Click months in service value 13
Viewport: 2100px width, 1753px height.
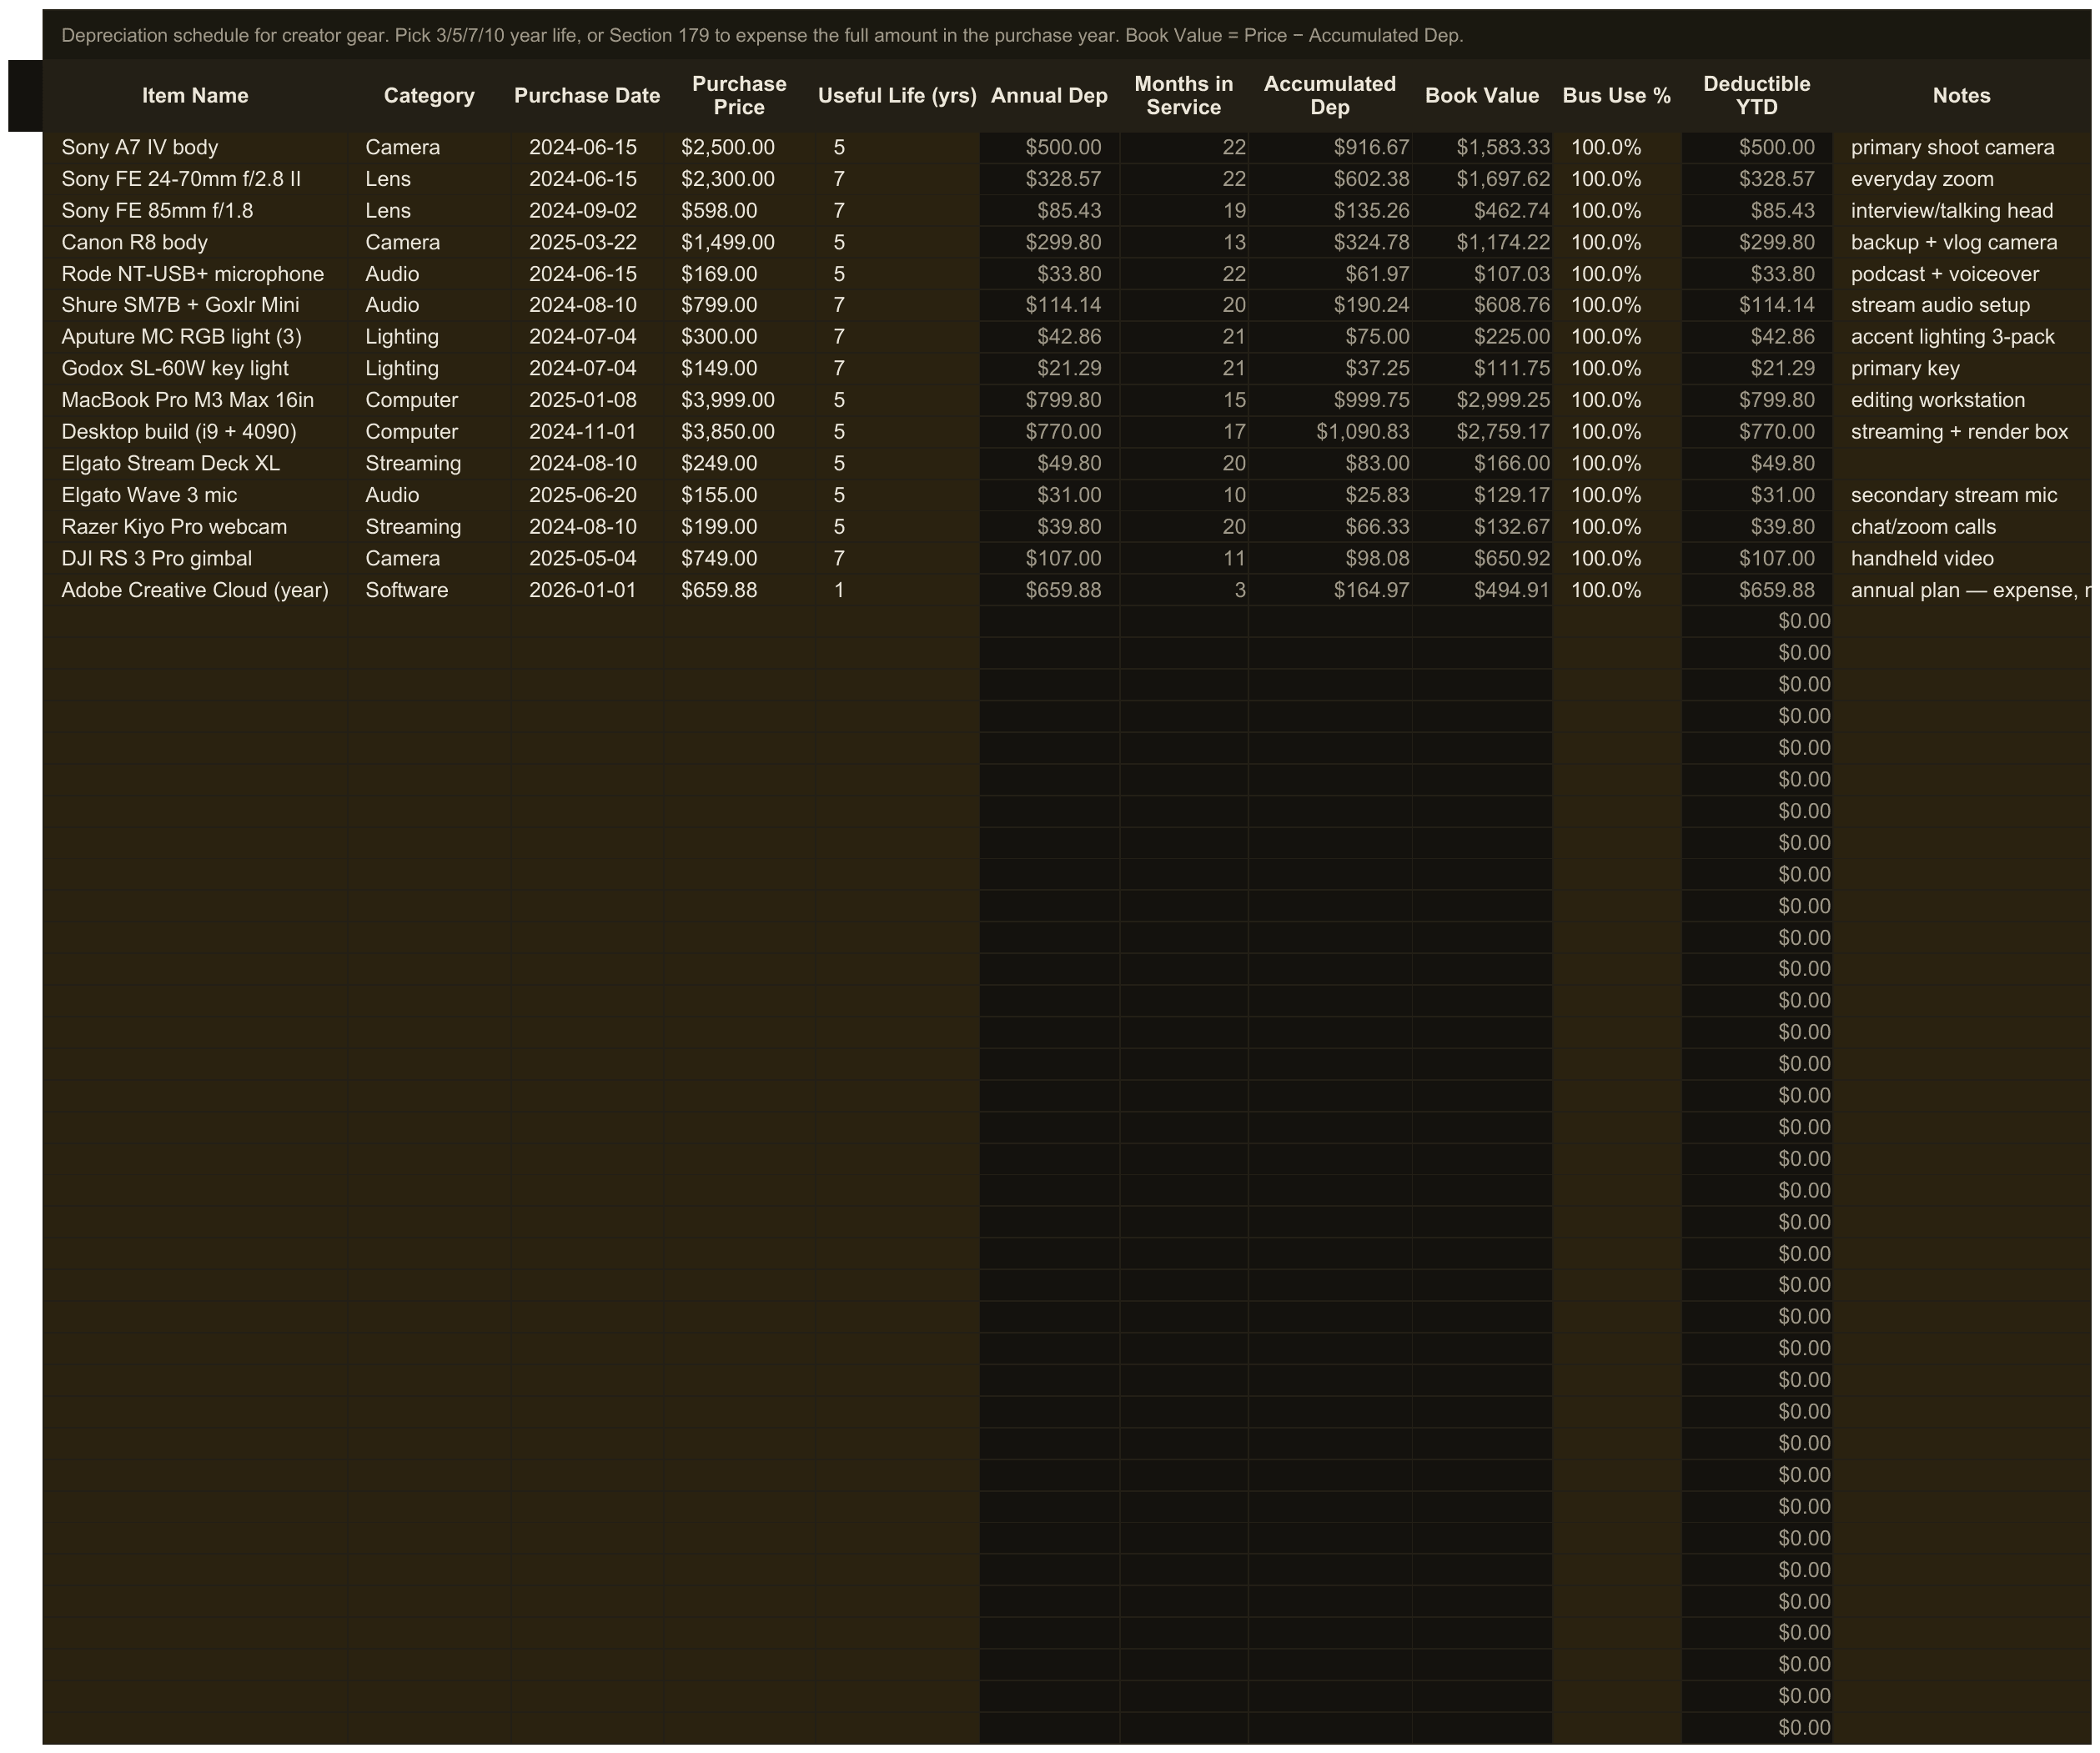pyautogui.click(x=1184, y=243)
